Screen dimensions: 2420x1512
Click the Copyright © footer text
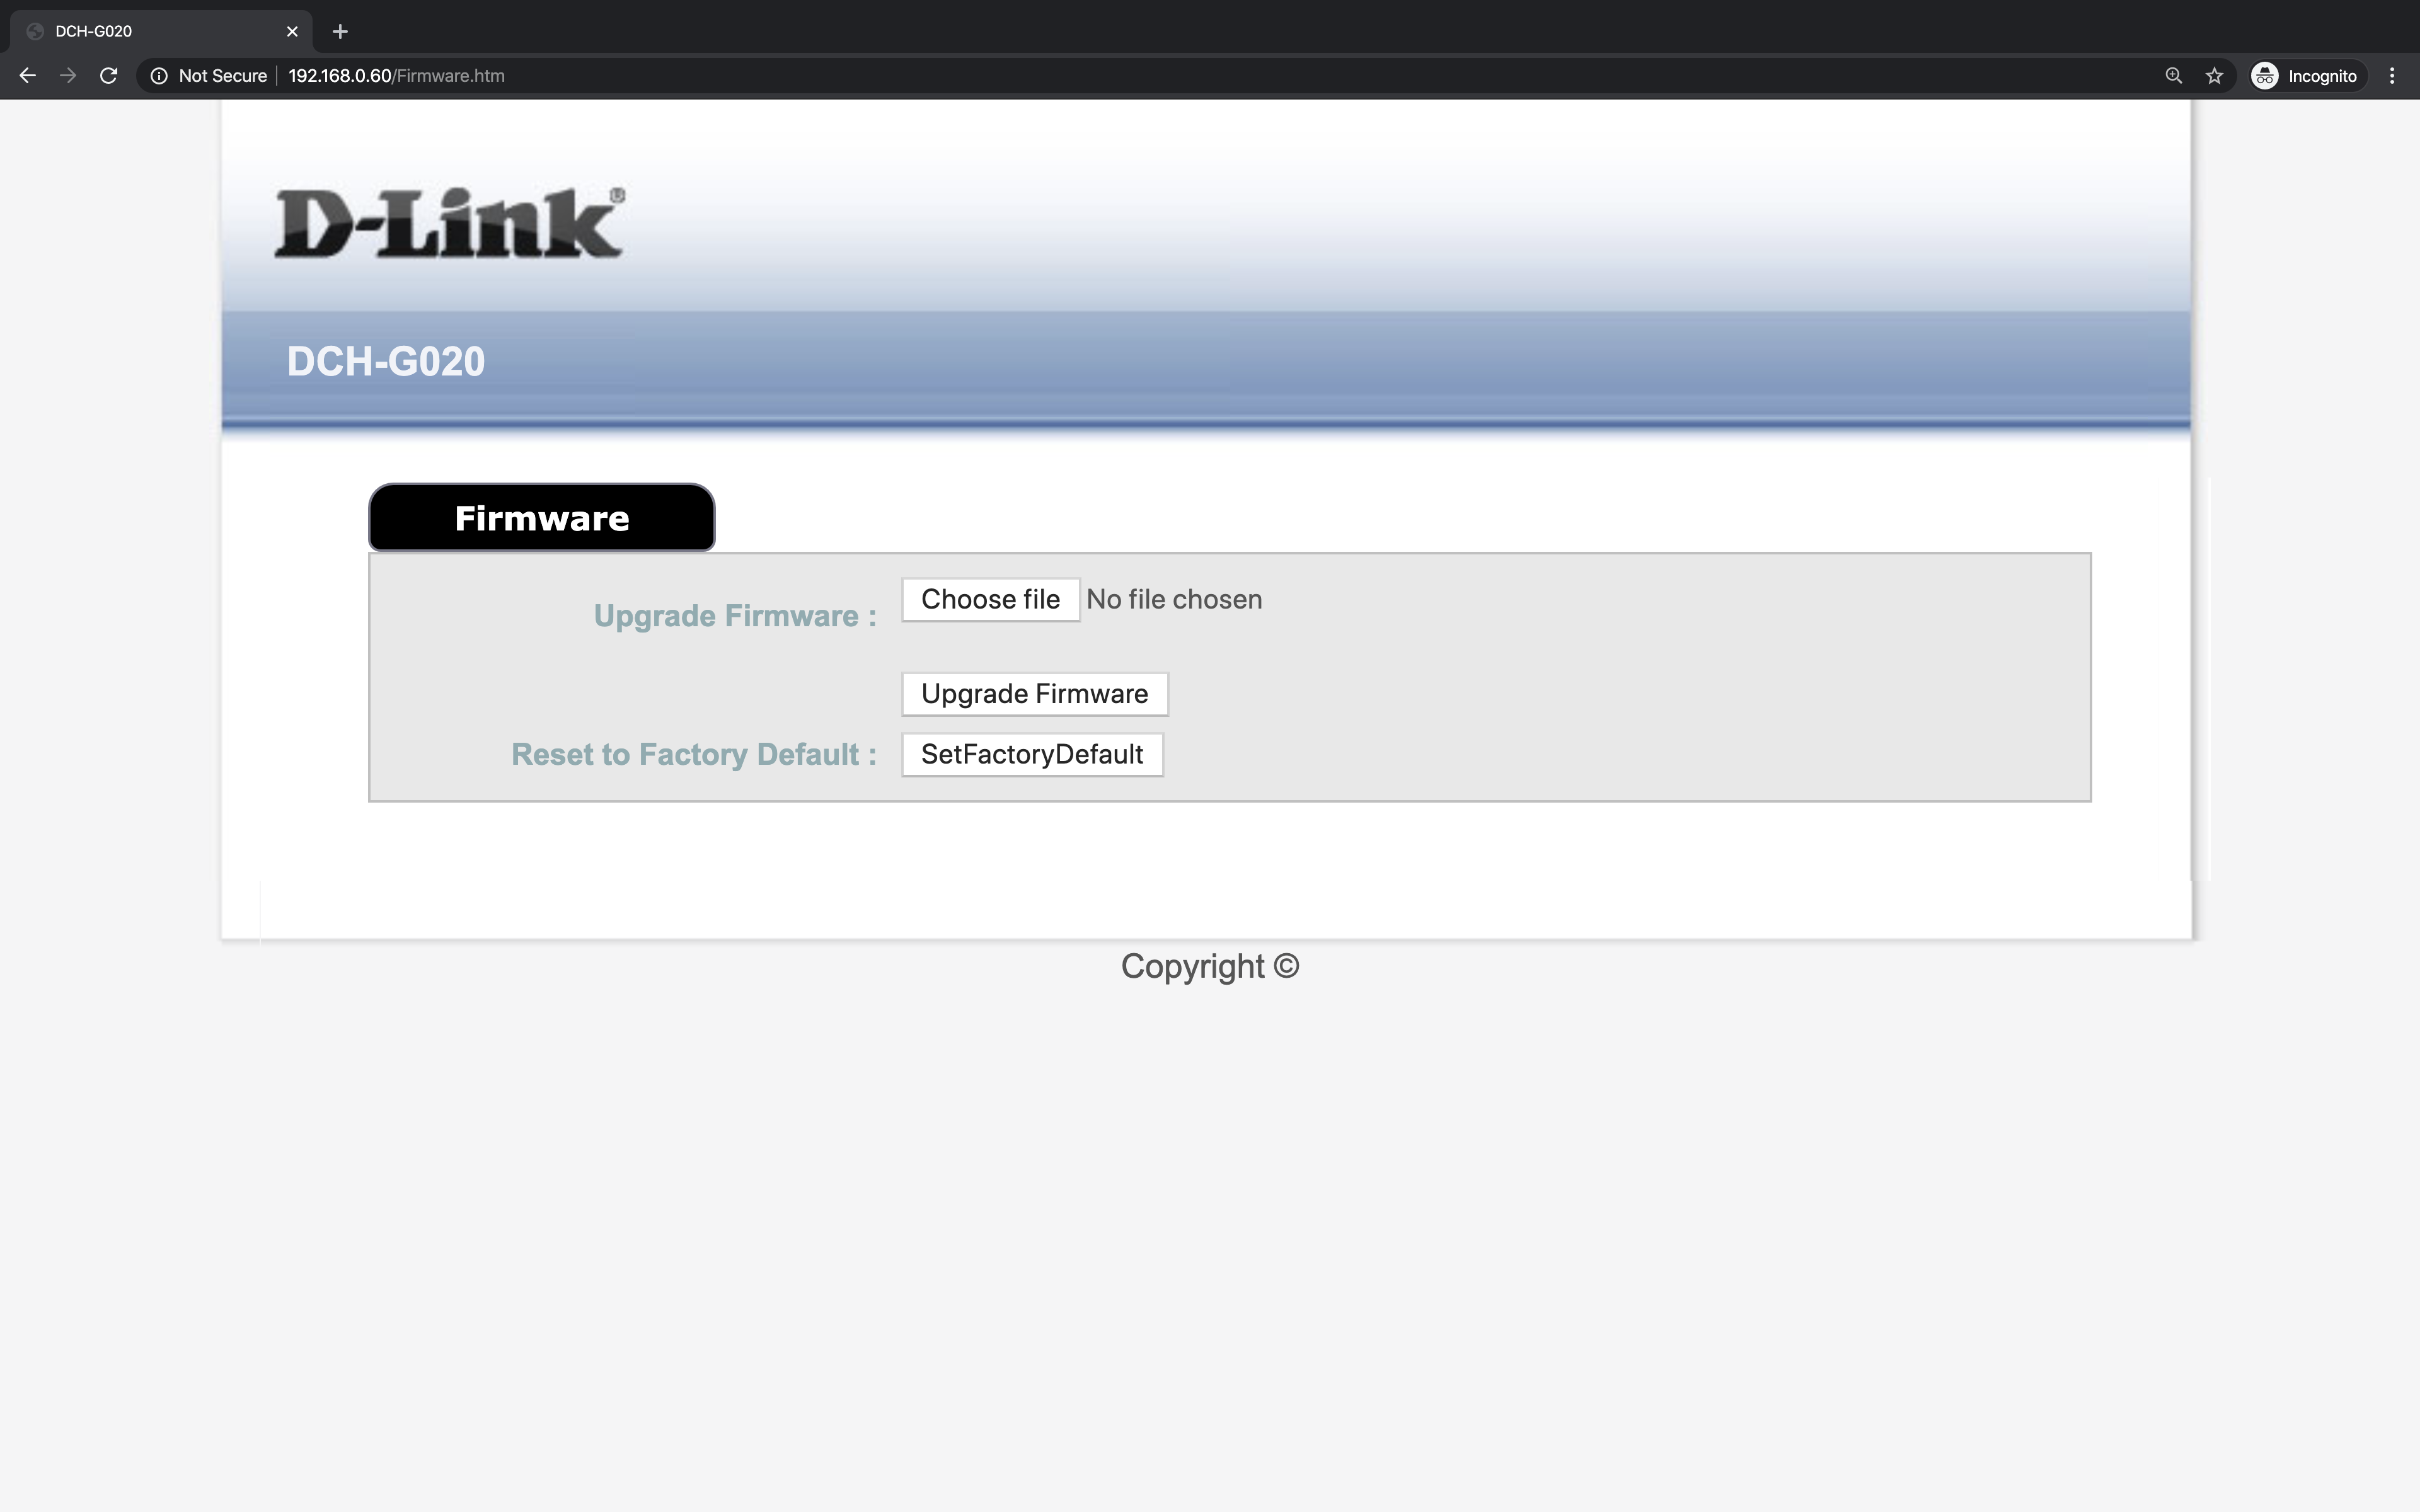(1210, 966)
